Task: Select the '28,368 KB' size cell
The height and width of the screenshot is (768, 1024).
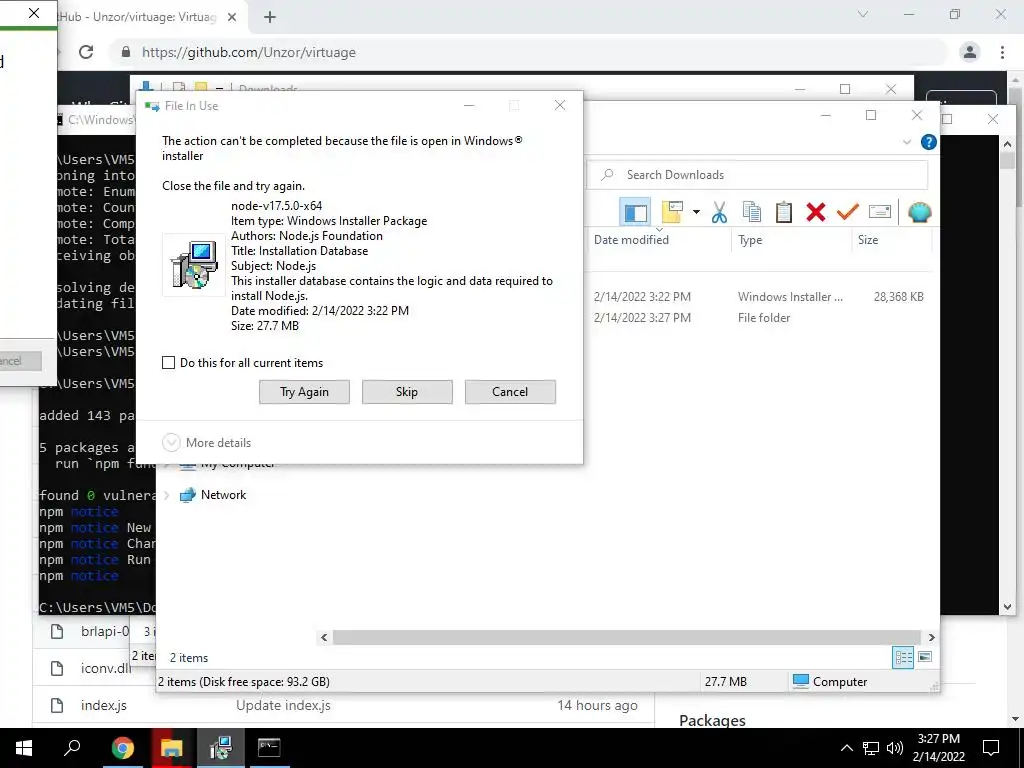Action: 899,296
